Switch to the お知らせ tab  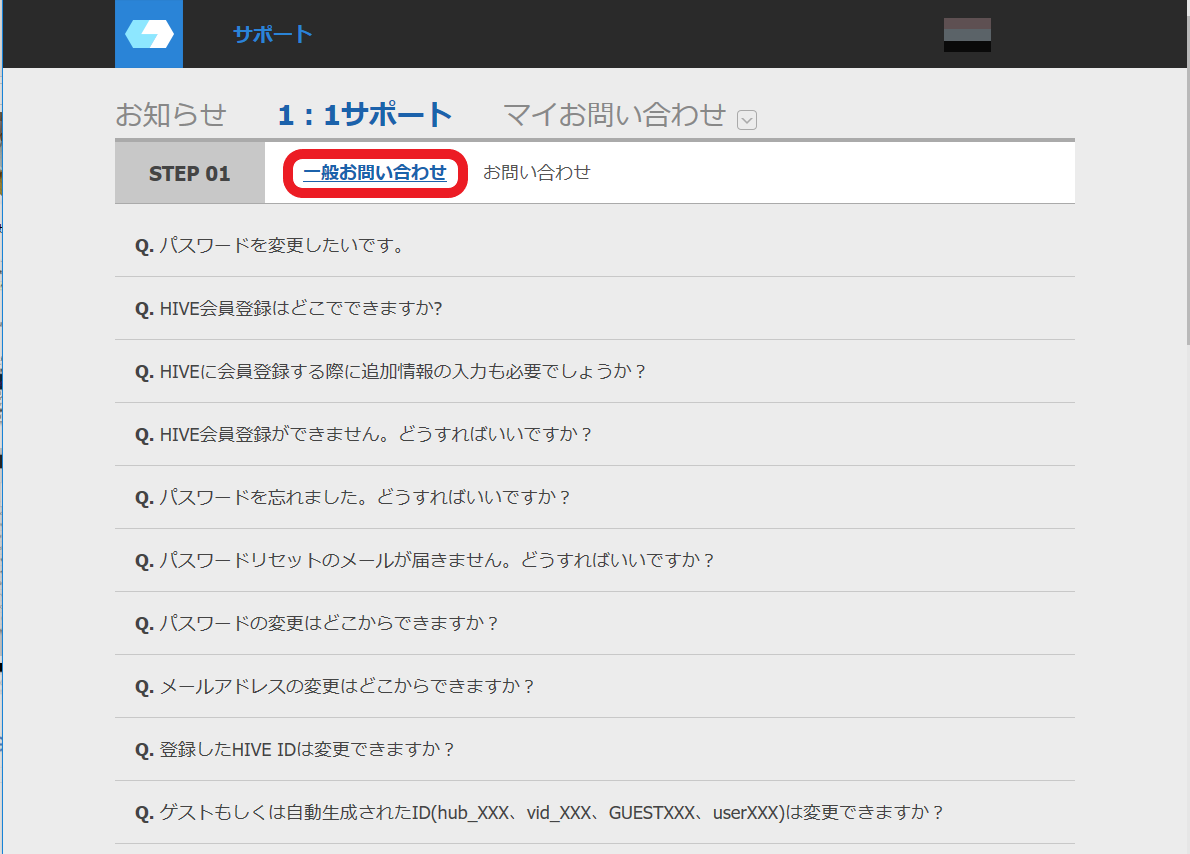172,114
